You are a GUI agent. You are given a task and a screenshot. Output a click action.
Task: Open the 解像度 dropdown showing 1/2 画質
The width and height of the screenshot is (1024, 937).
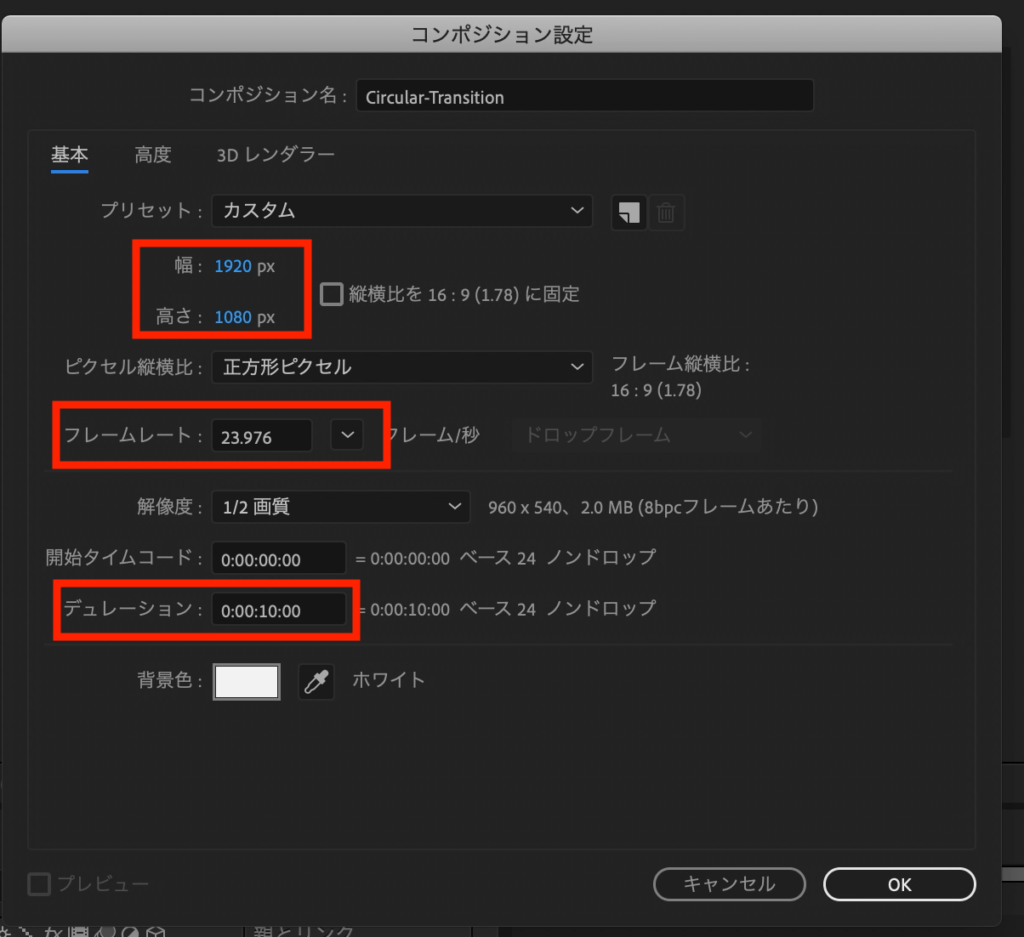click(340, 507)
